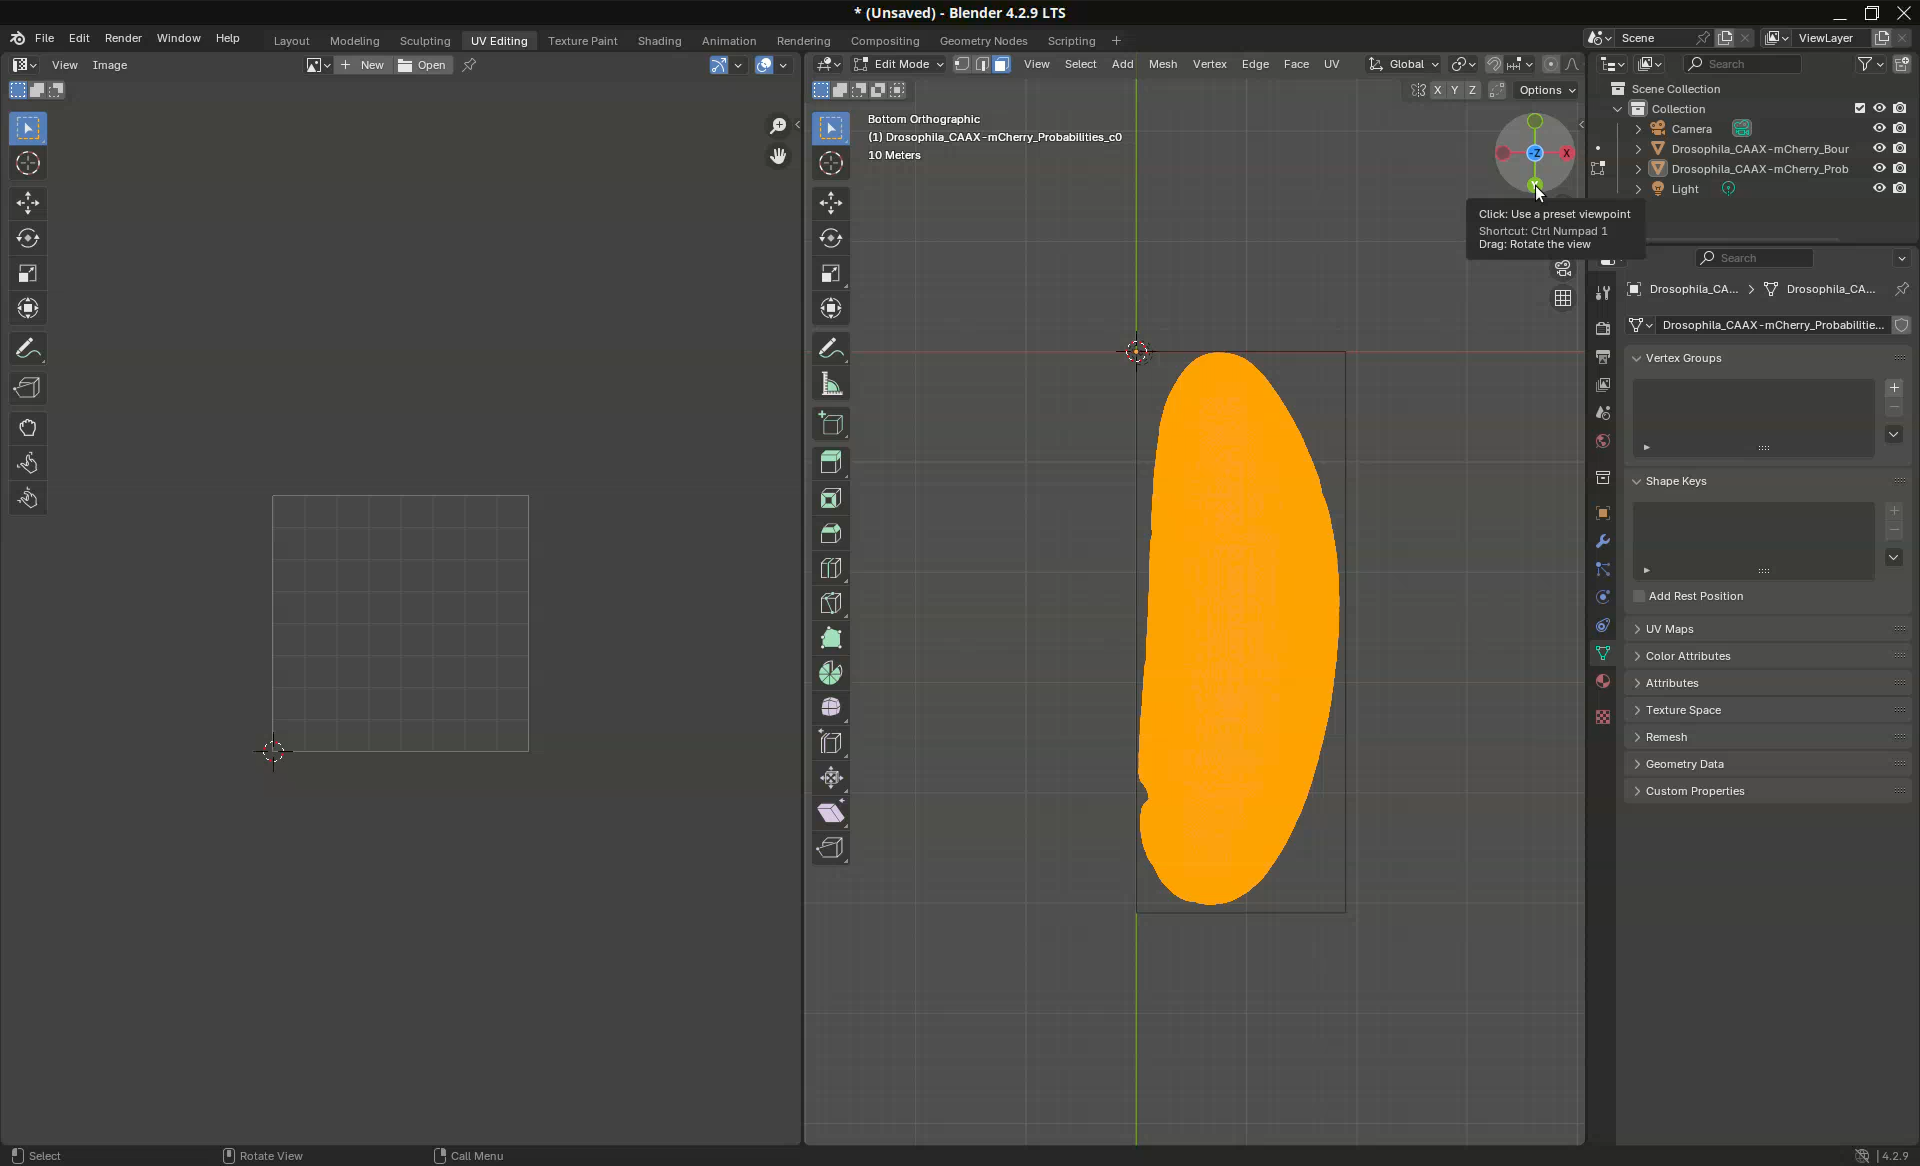Open the Mesh menu in 3D viewport
The width and height of the screenshot is (1920, 1166).
coord(1162,64)
